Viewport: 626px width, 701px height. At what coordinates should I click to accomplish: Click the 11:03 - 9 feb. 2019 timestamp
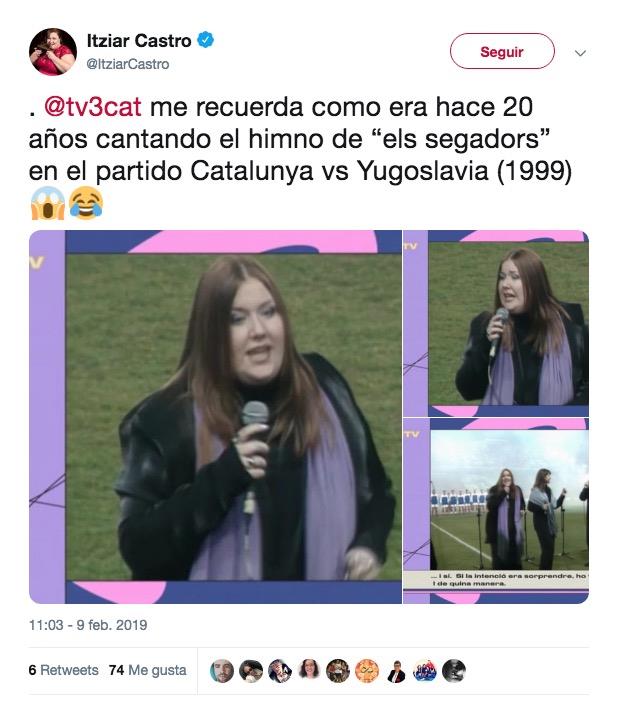88,625
